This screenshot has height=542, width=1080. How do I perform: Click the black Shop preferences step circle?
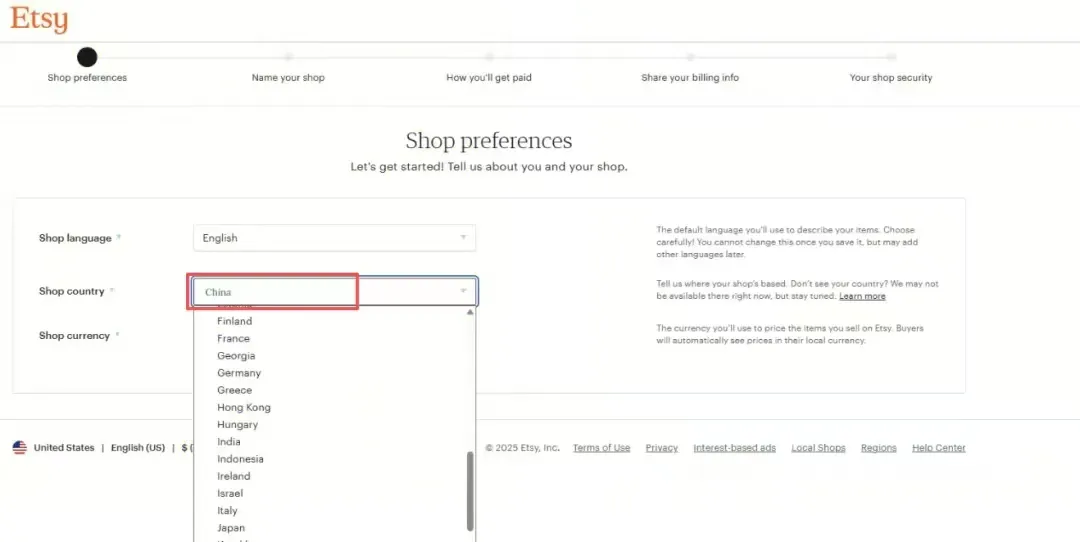[87, 57]
